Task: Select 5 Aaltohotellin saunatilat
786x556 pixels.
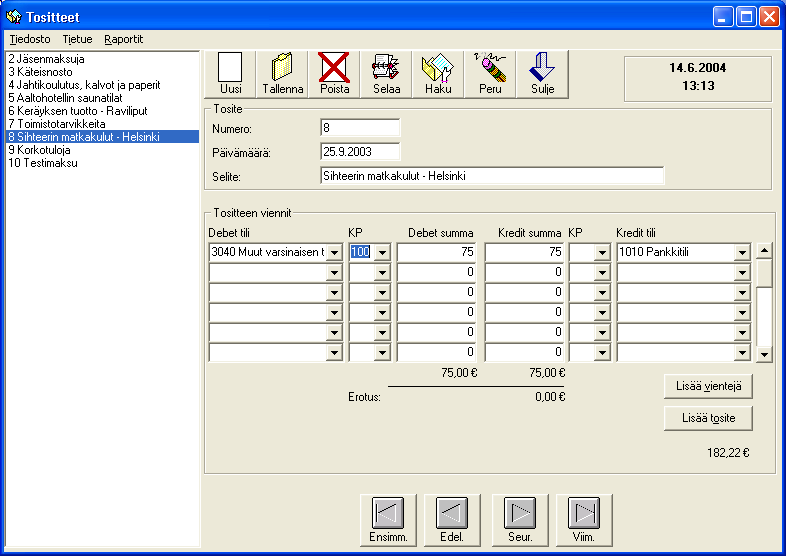Action: pyautogui.click(x=102, y=98)
